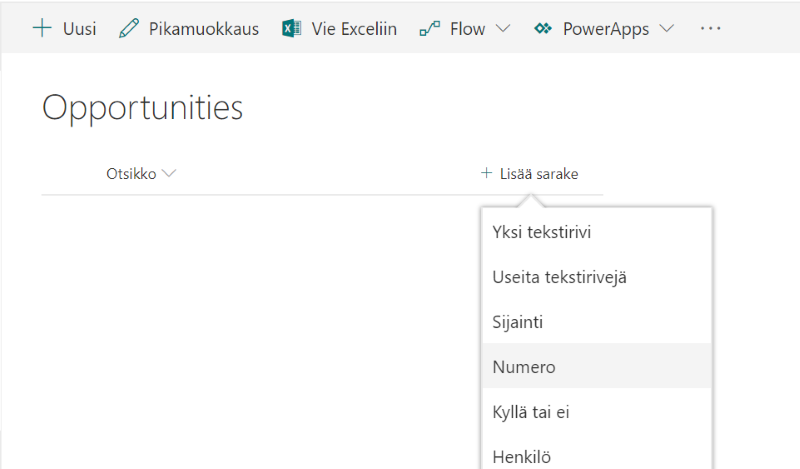Click the plus icon beside Lisää sarake
Viewport: 800px width, 469px height.
[x=487, y=173]
